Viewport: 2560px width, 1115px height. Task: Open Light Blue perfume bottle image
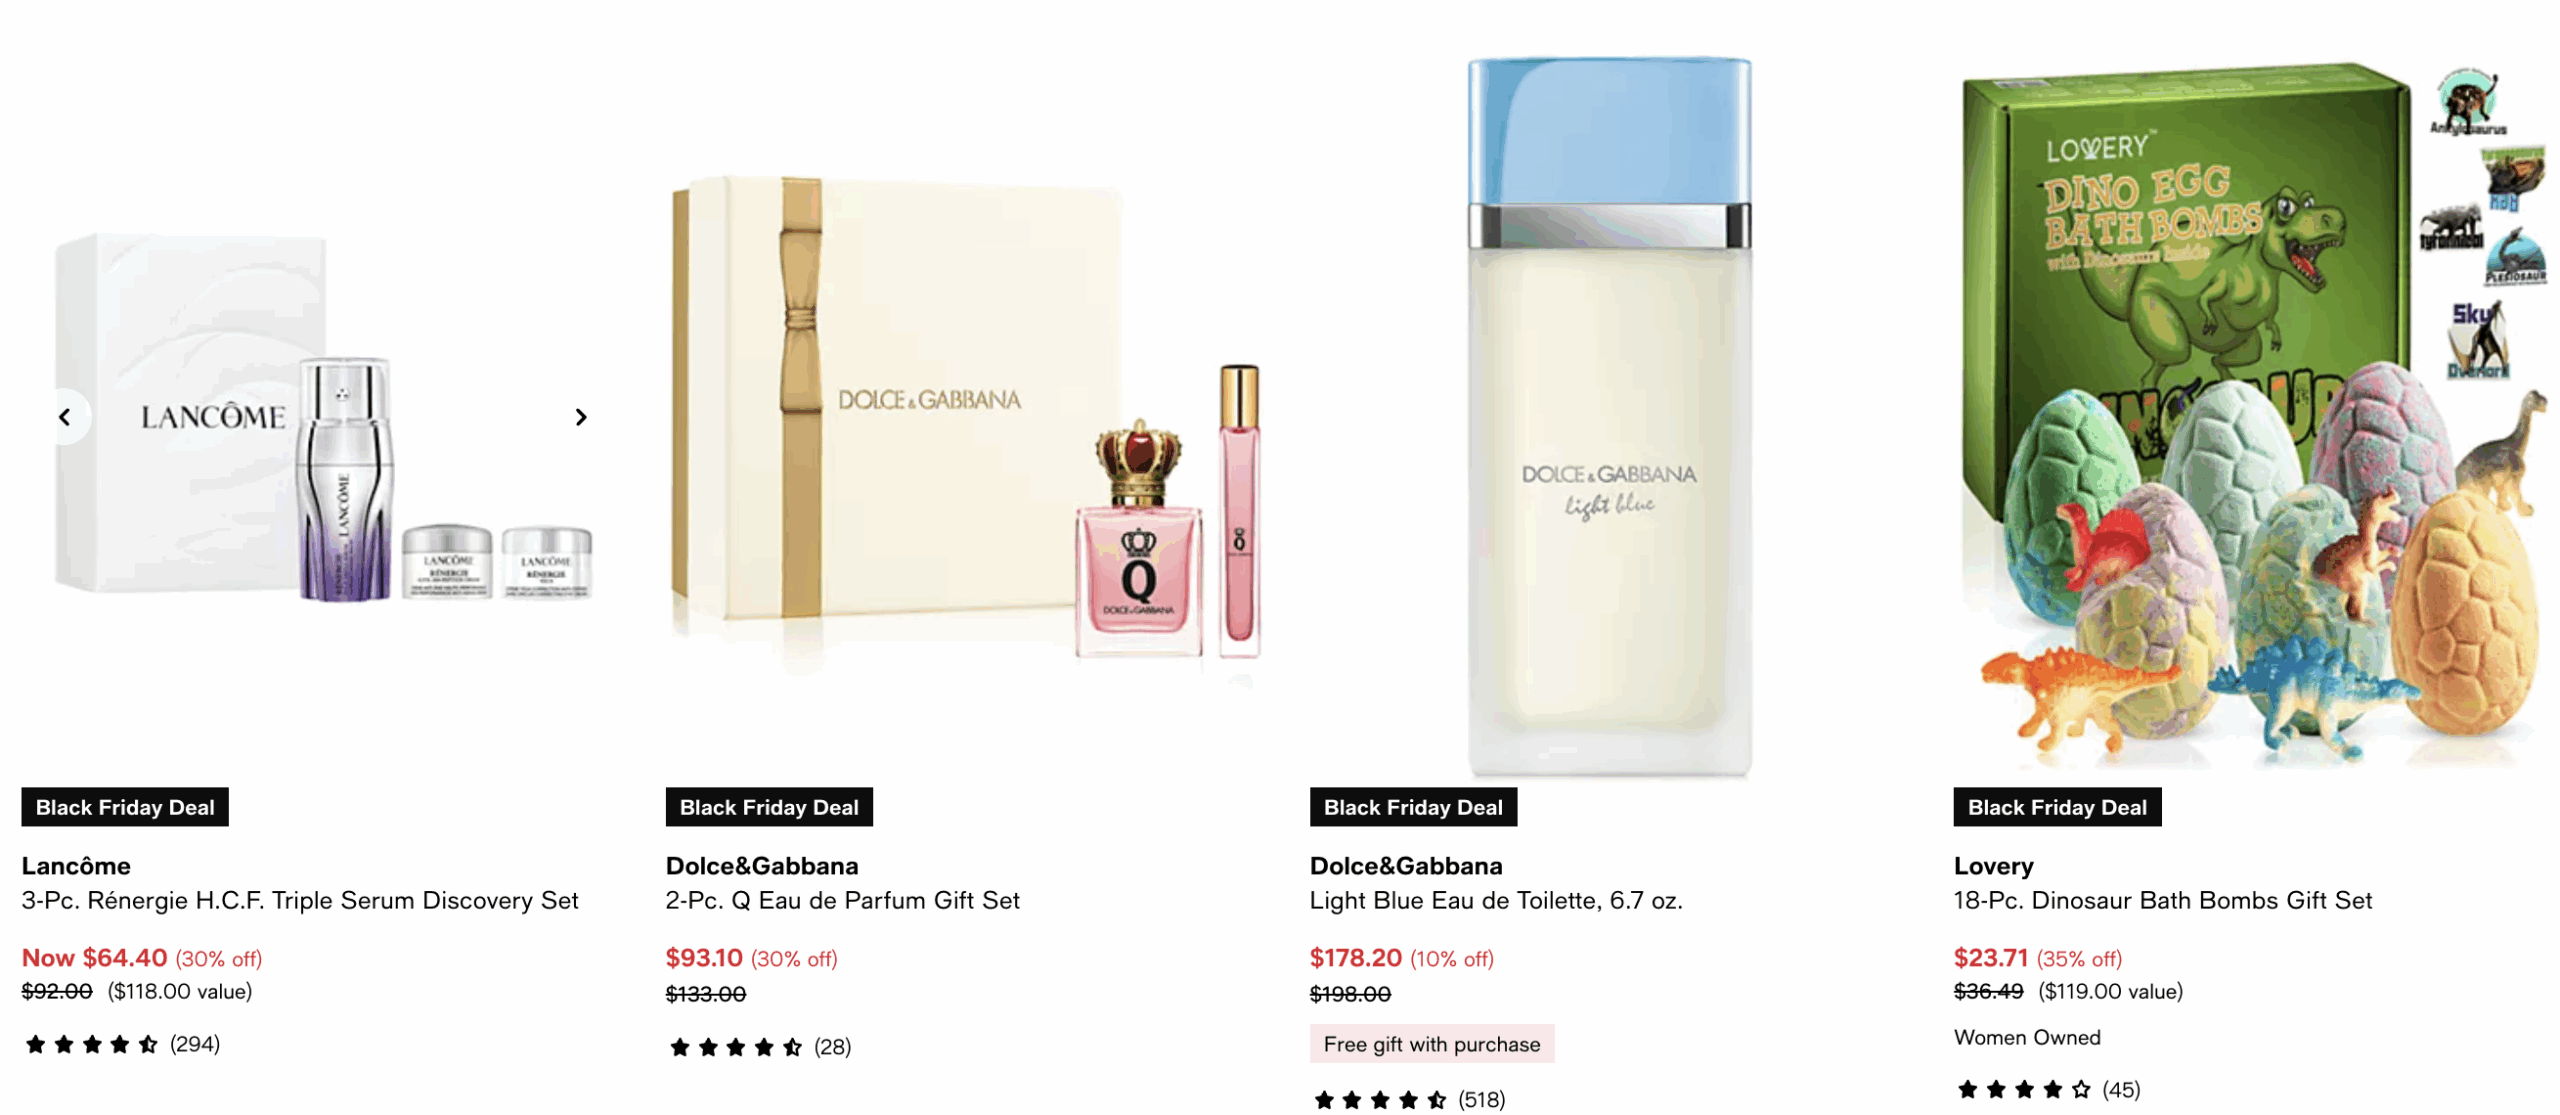[1609, 416]
